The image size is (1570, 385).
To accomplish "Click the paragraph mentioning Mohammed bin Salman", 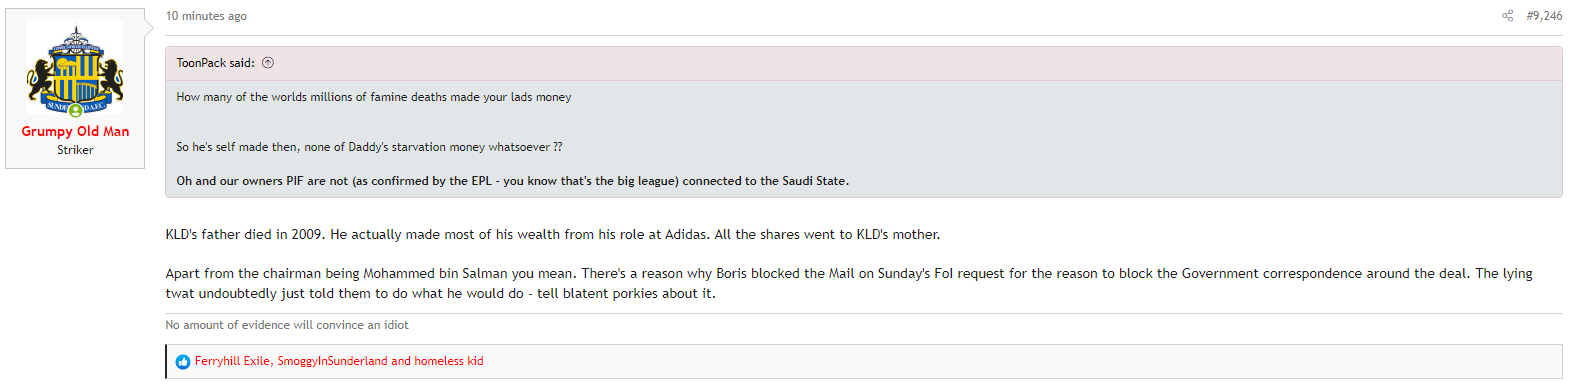I will tap(849, 283).
